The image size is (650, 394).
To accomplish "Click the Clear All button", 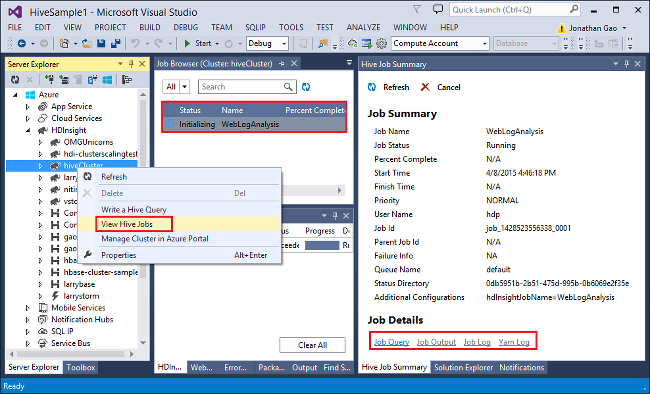I will (x=312, y=345).
